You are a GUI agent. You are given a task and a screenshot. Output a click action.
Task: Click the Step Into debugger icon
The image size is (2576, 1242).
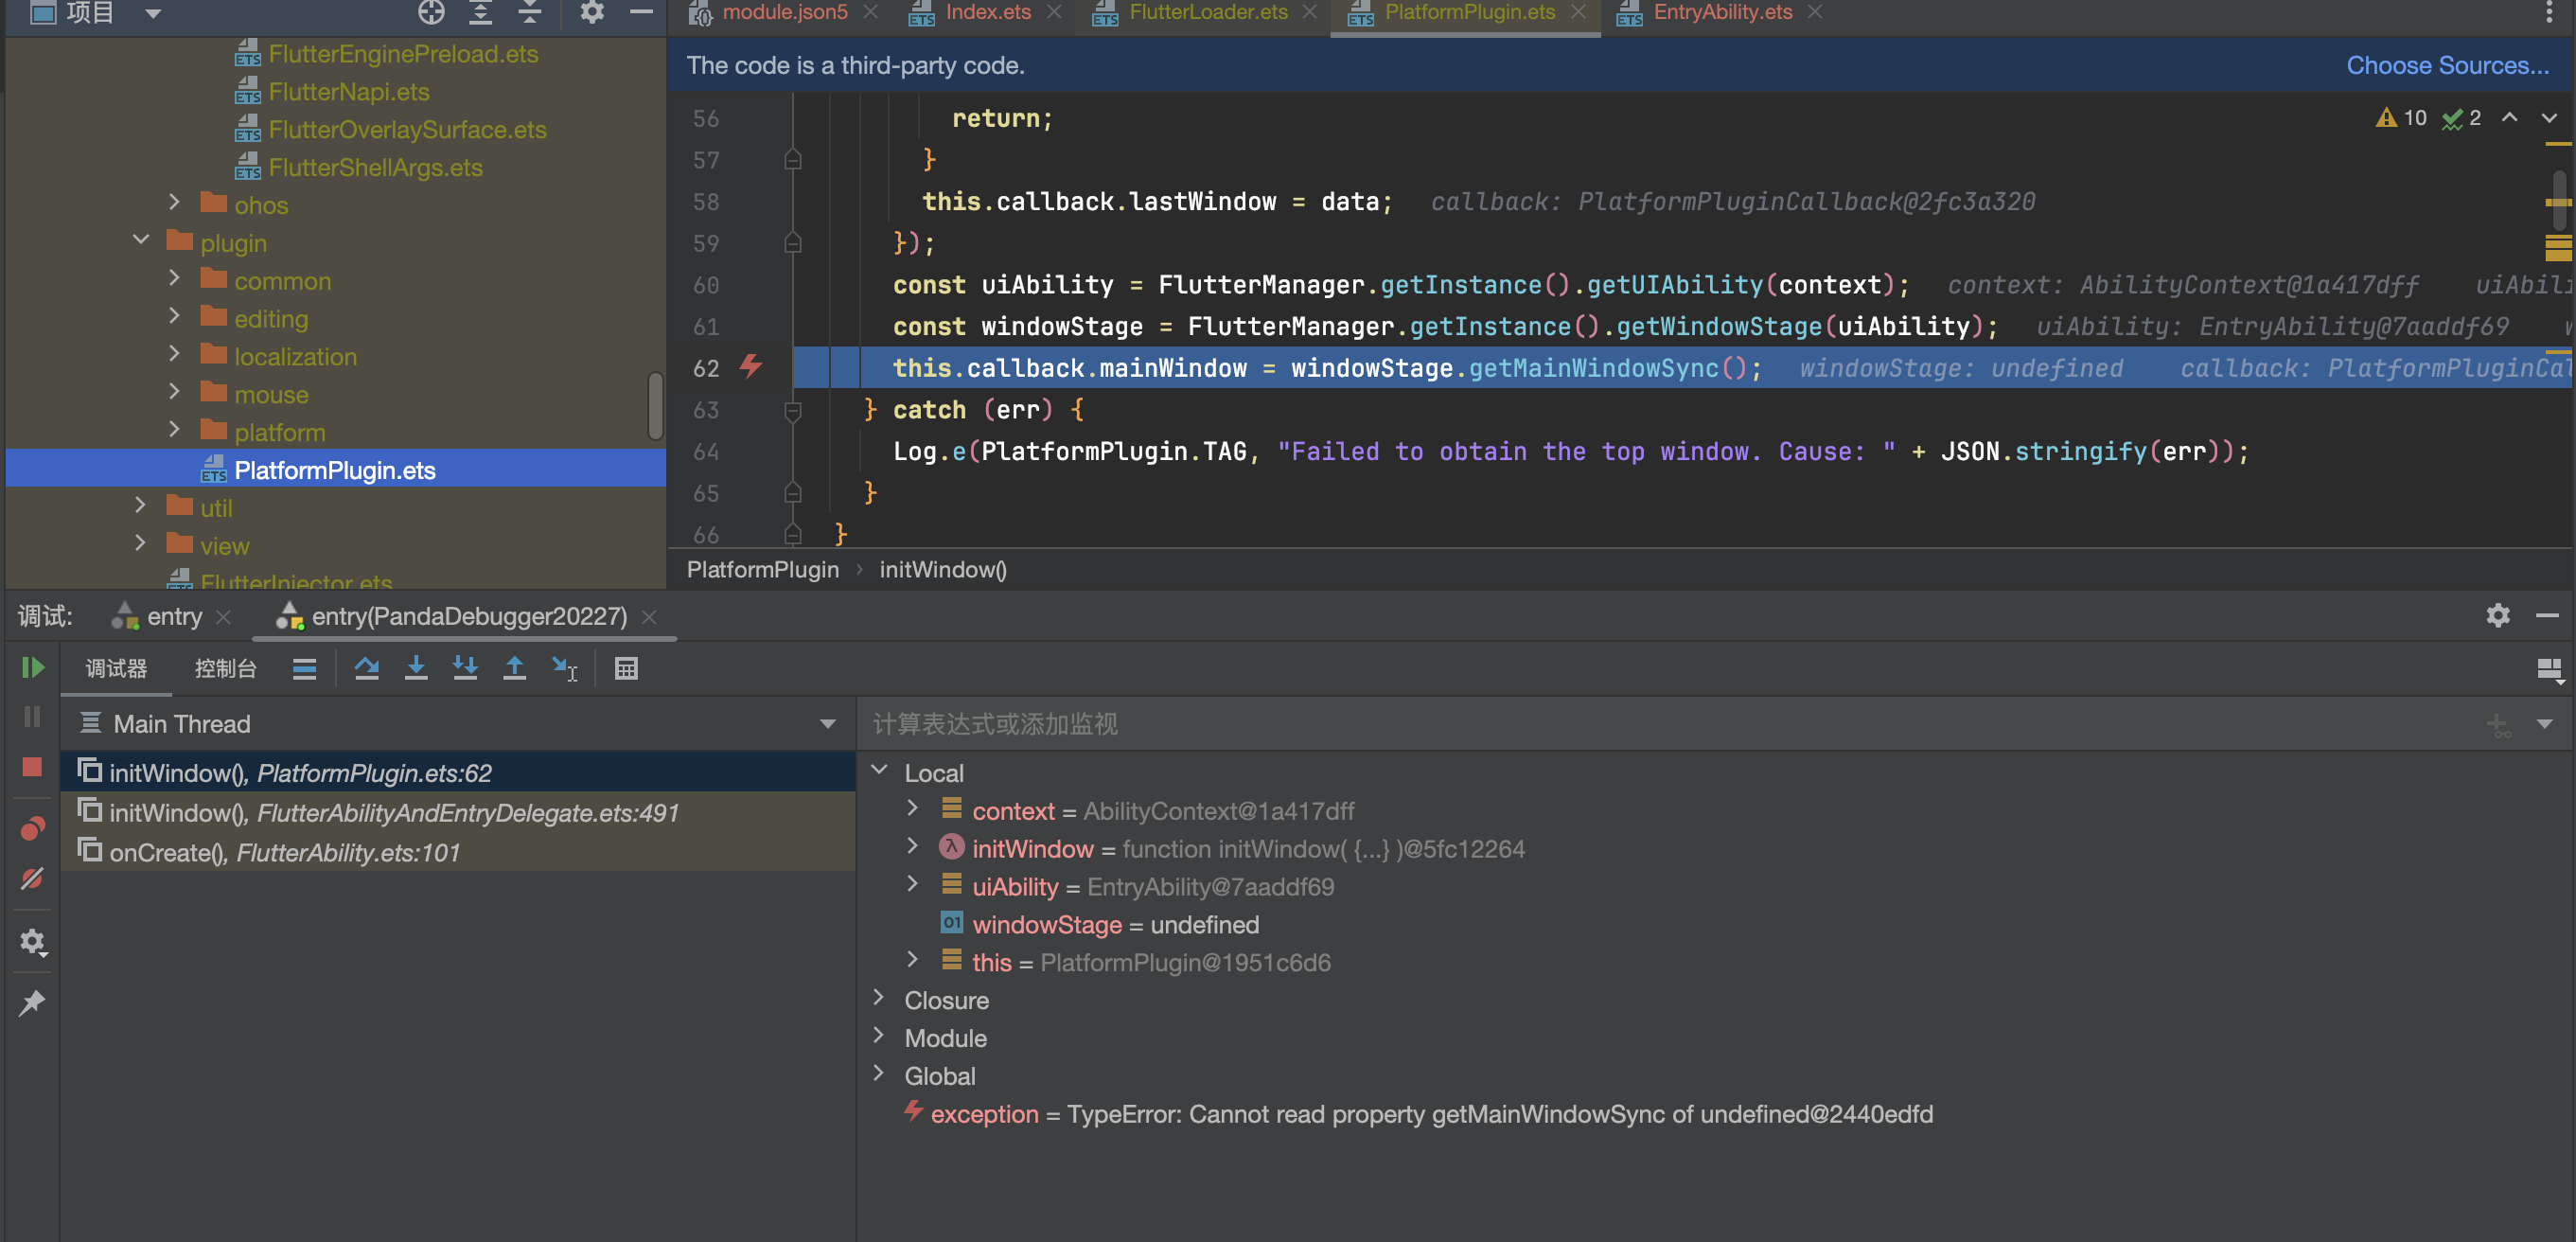[416, 668]
